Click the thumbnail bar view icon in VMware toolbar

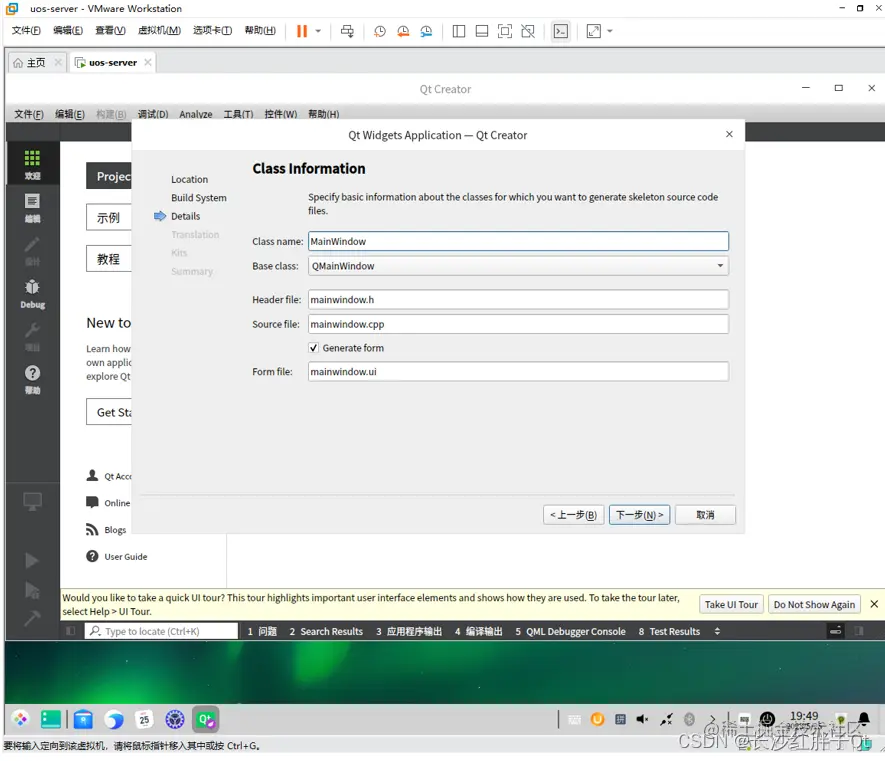click(x=482, y=31)
